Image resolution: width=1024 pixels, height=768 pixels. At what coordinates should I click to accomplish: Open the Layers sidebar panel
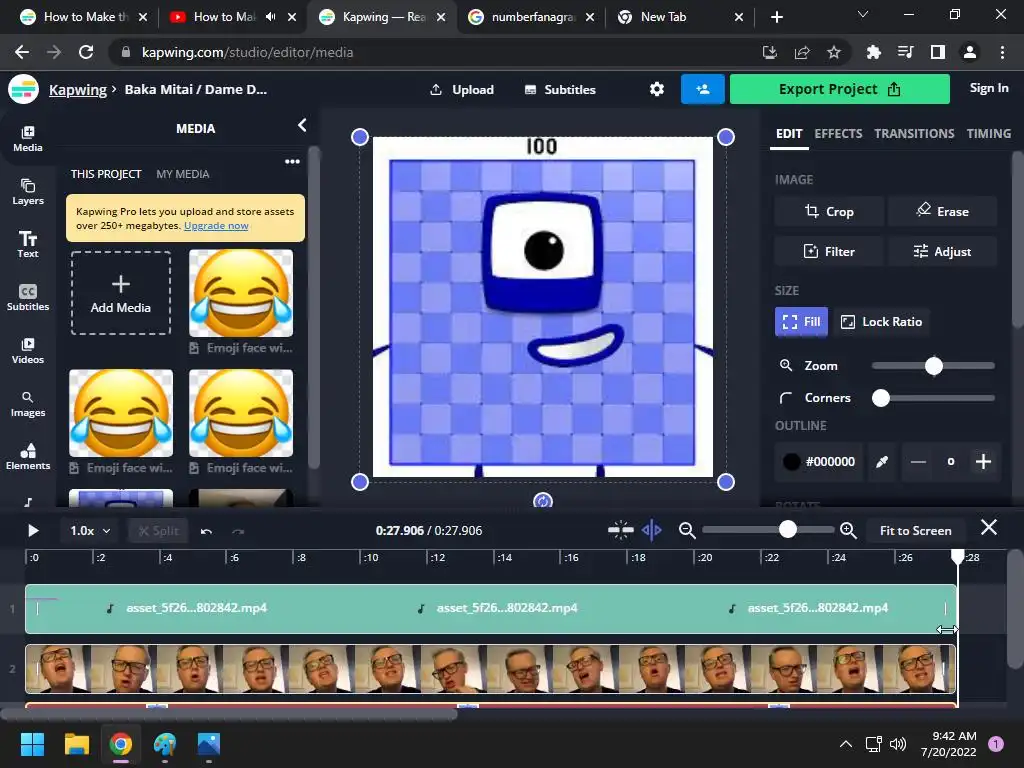[27, 192]
